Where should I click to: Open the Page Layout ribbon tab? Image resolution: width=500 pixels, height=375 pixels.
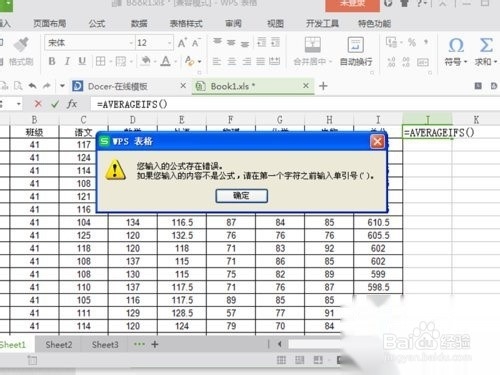49,23
